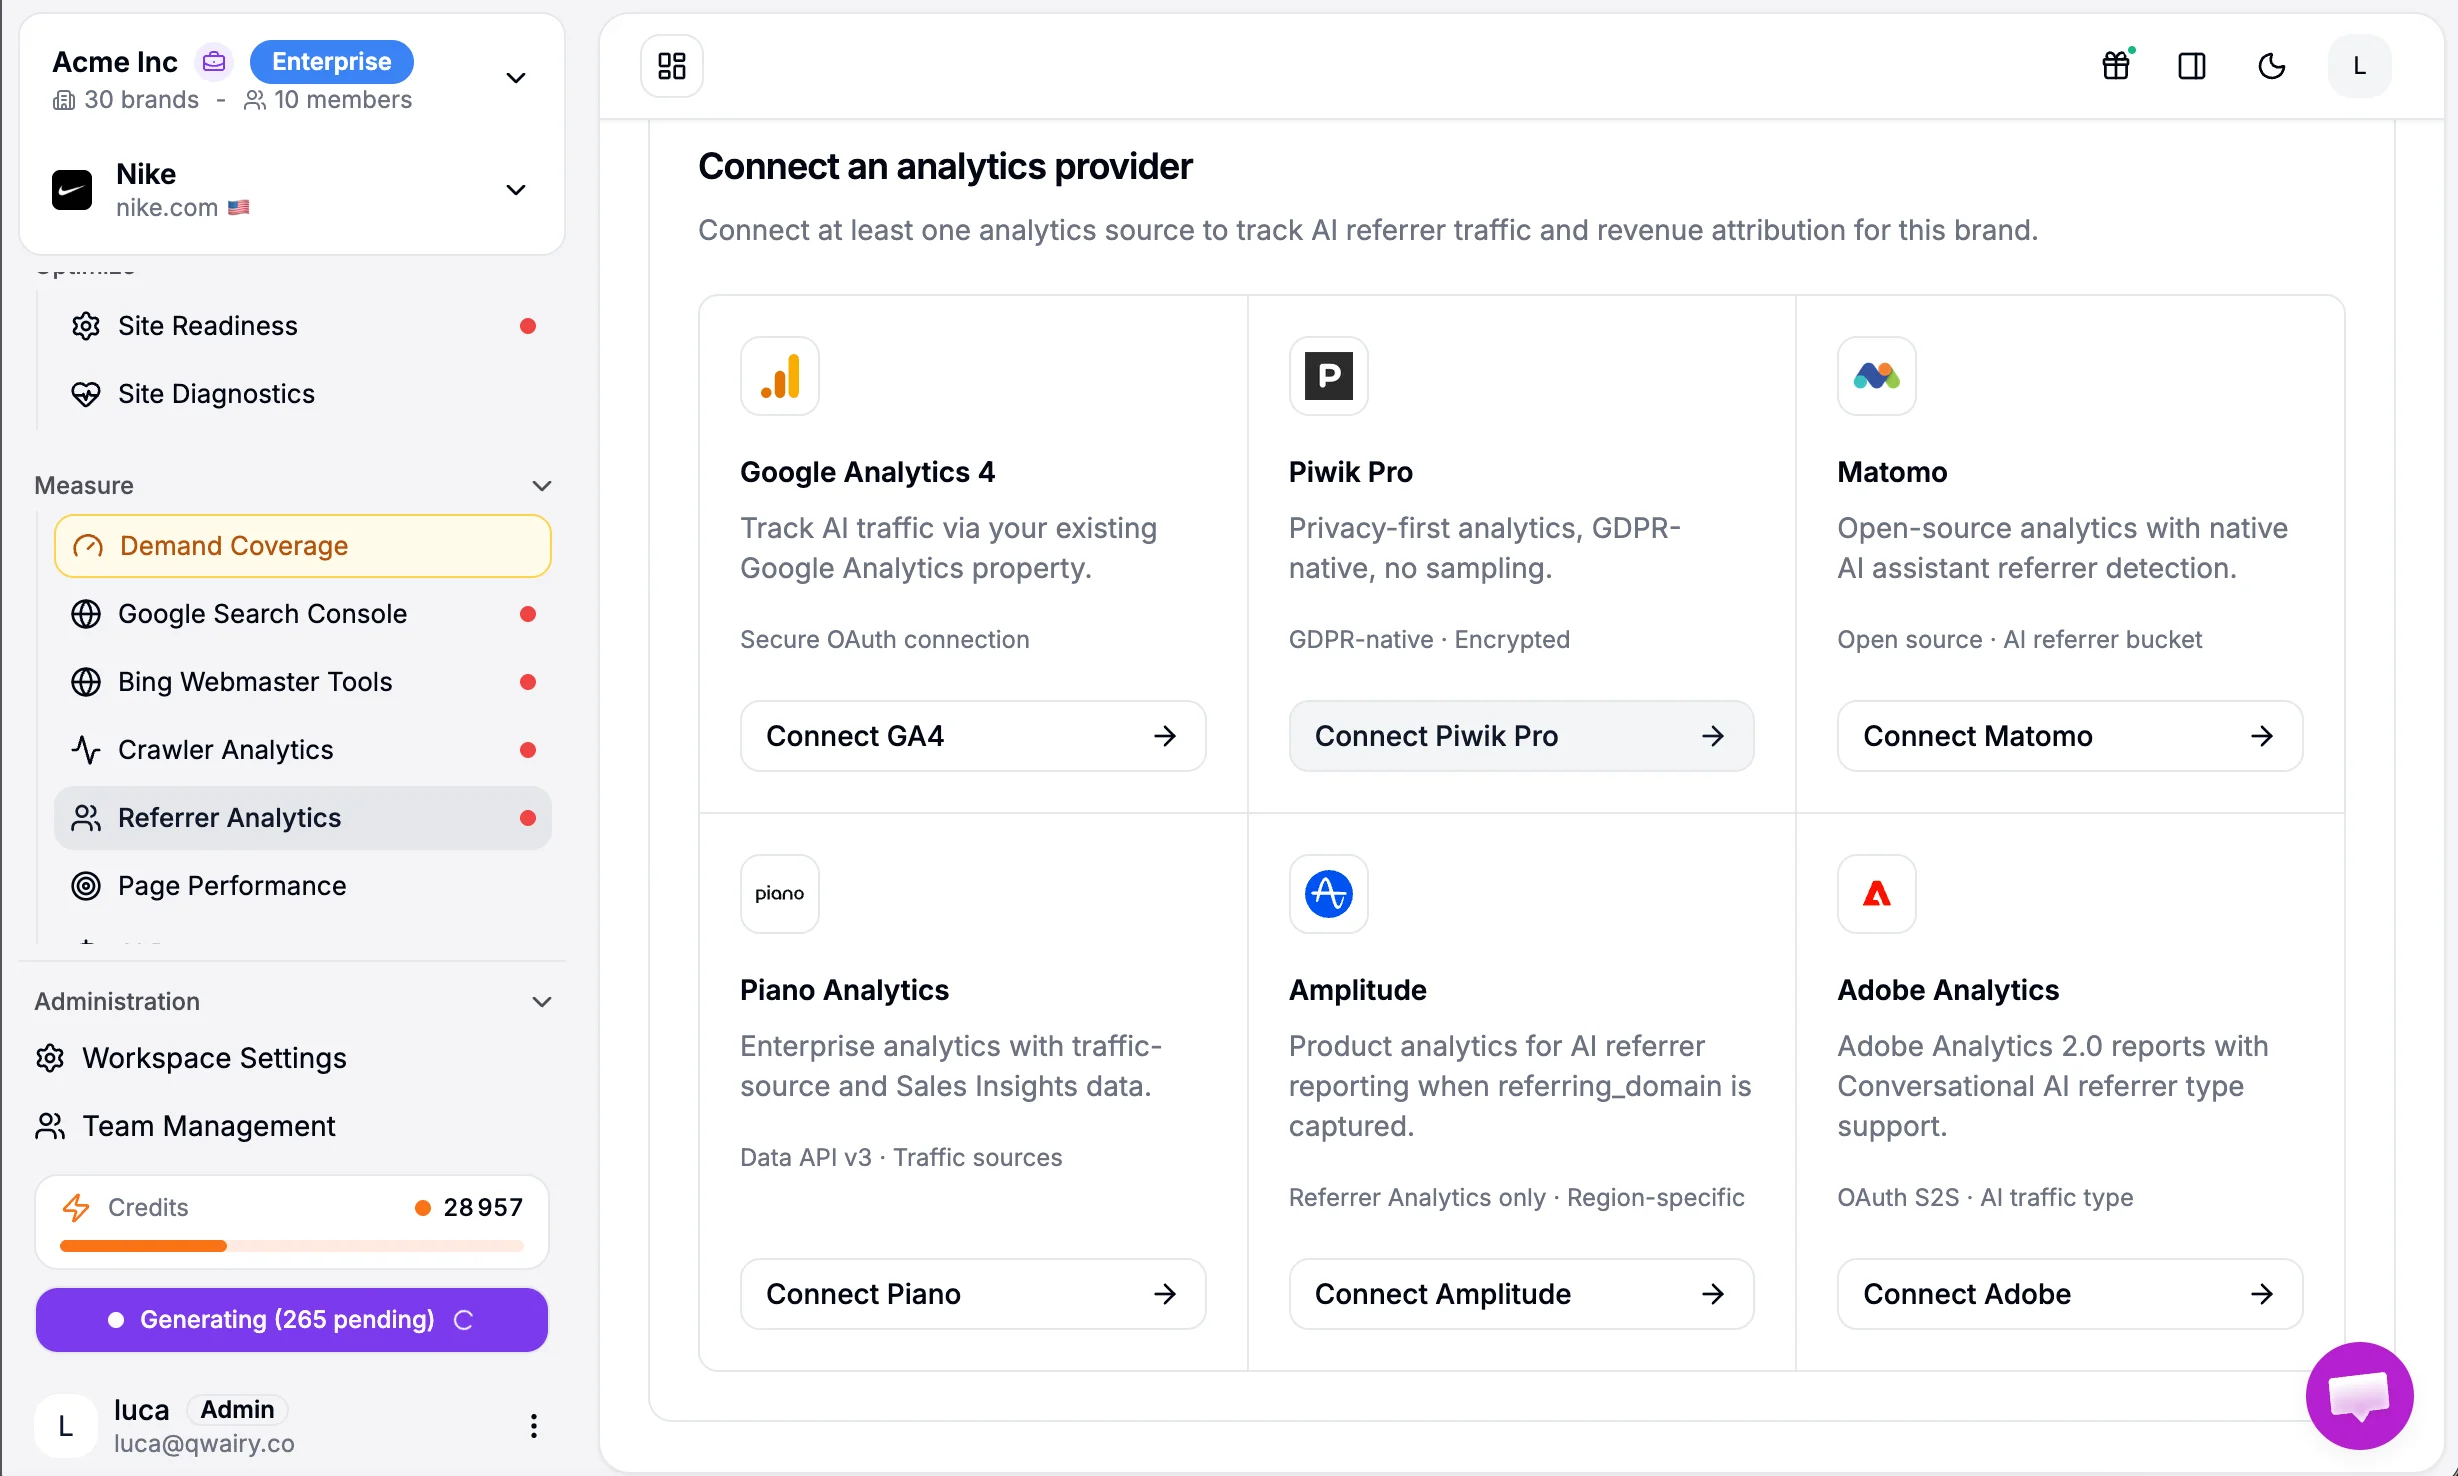Click the Nike brand logo
Viewport: 2458px width, 1476px height.
[x=72, y=190]
